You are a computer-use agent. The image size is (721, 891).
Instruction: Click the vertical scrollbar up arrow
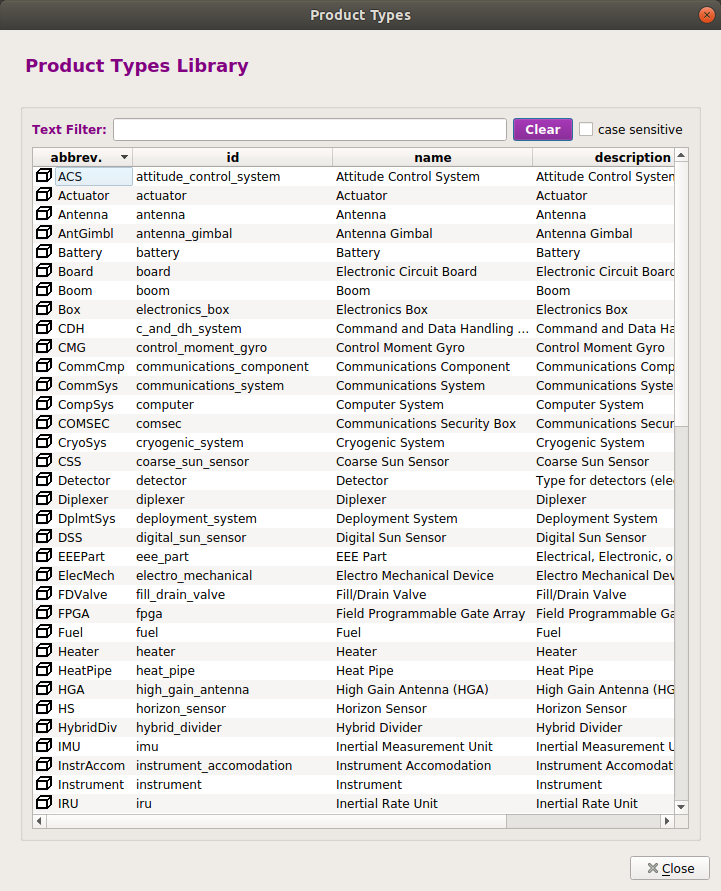[681, 155]
